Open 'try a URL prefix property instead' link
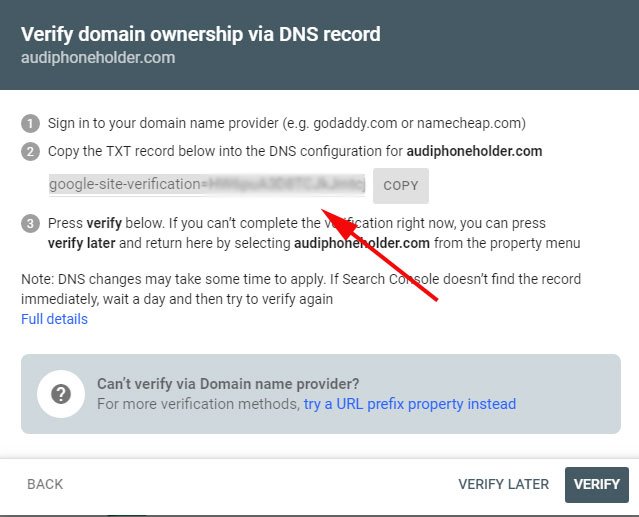Image resolution: width=639 pixels, height=517 pixels. 410,404
